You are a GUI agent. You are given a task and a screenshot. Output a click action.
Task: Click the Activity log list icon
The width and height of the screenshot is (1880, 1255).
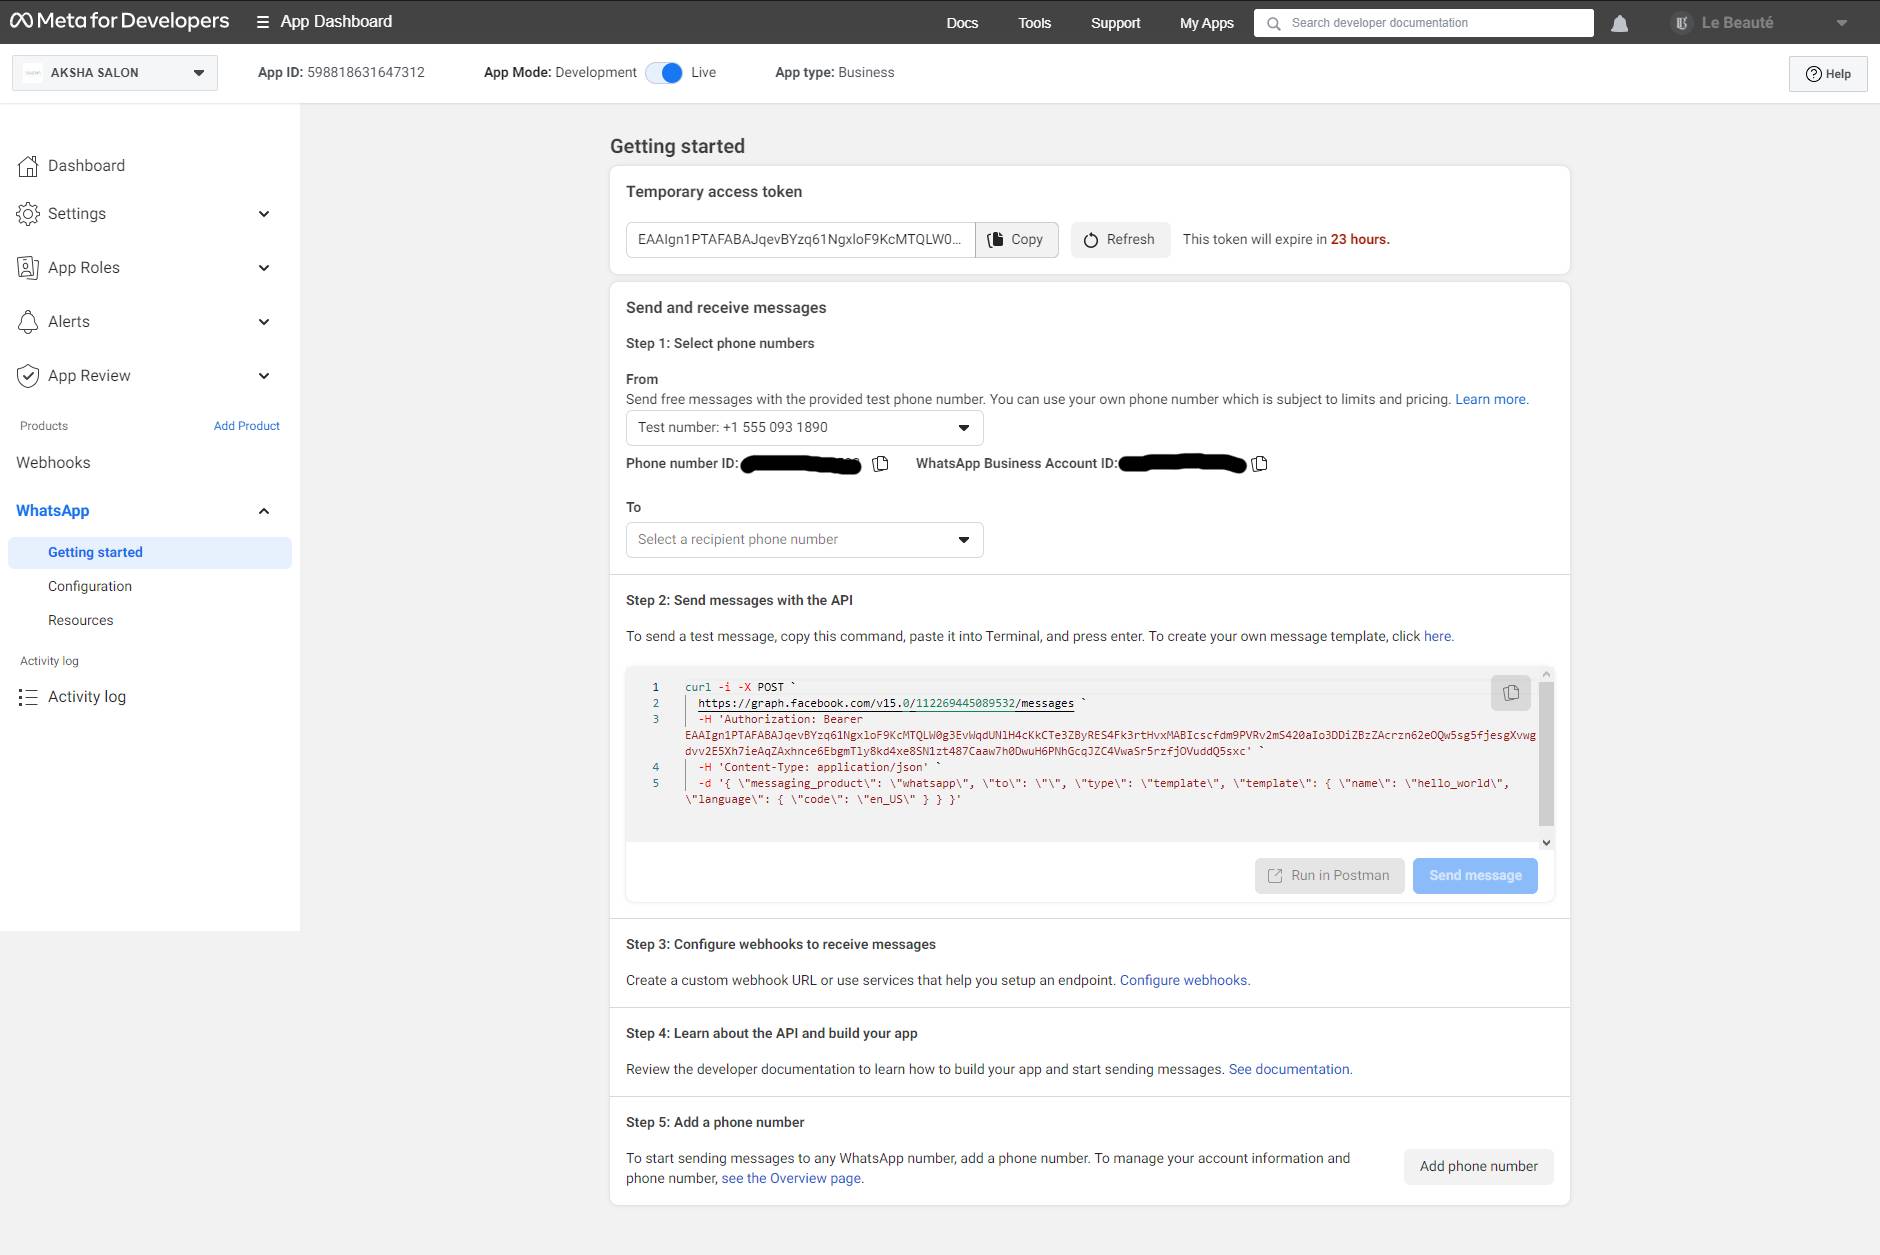click(x=28, y=697)
